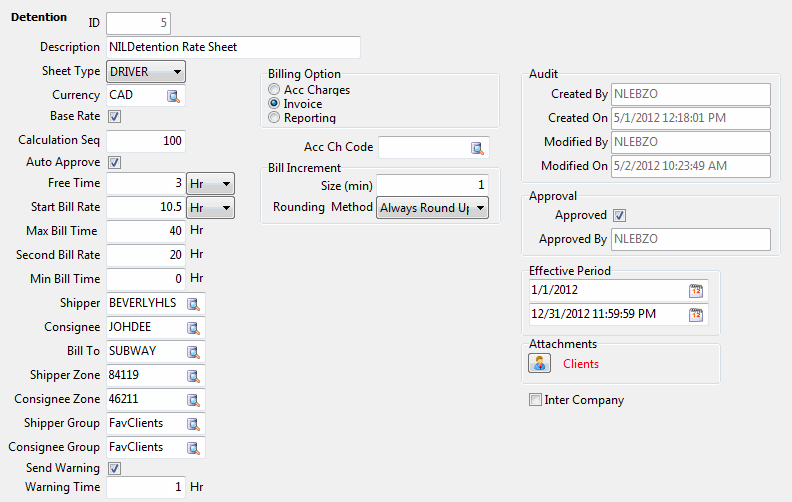Image resolution: width=792 pixels, height=502 pixels.
Task: Select the Reporting billing option
Action: pyautogui.click(x=274, y=118)
